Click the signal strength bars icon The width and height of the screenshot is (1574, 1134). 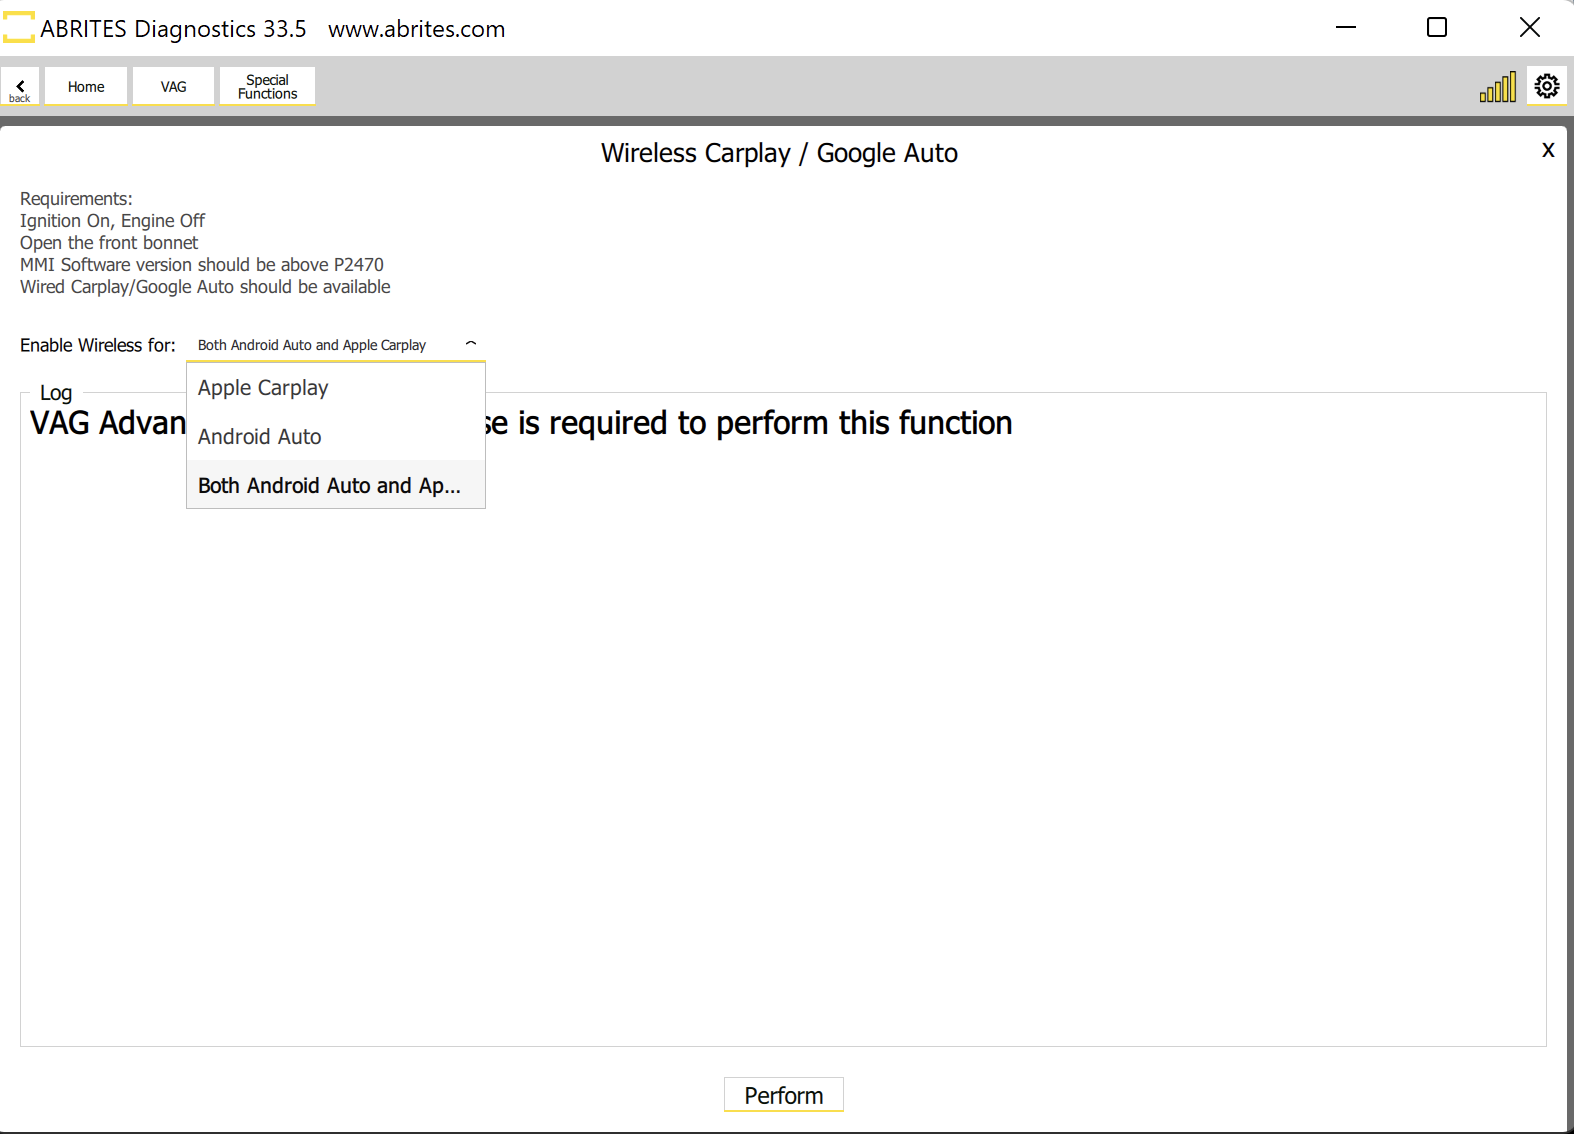(1498, 87)
